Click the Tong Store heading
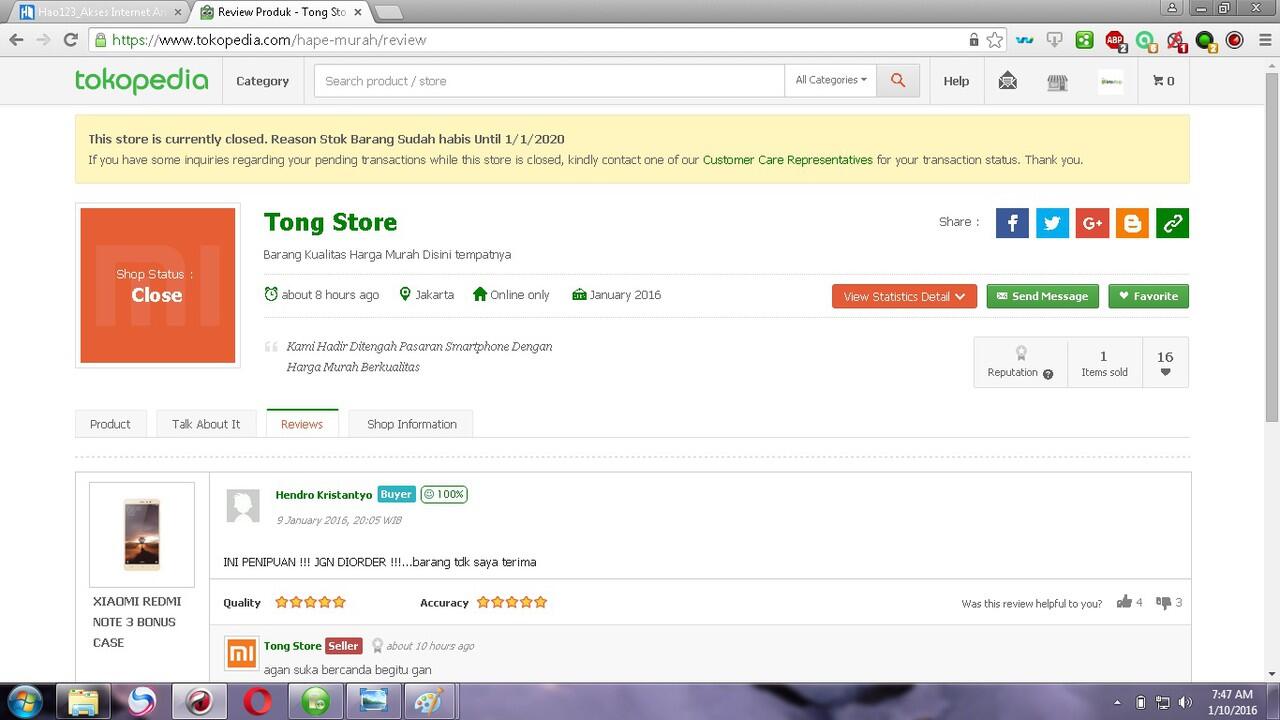Image resolution: width=1280 pixels, height=720 pixels. 331,222
